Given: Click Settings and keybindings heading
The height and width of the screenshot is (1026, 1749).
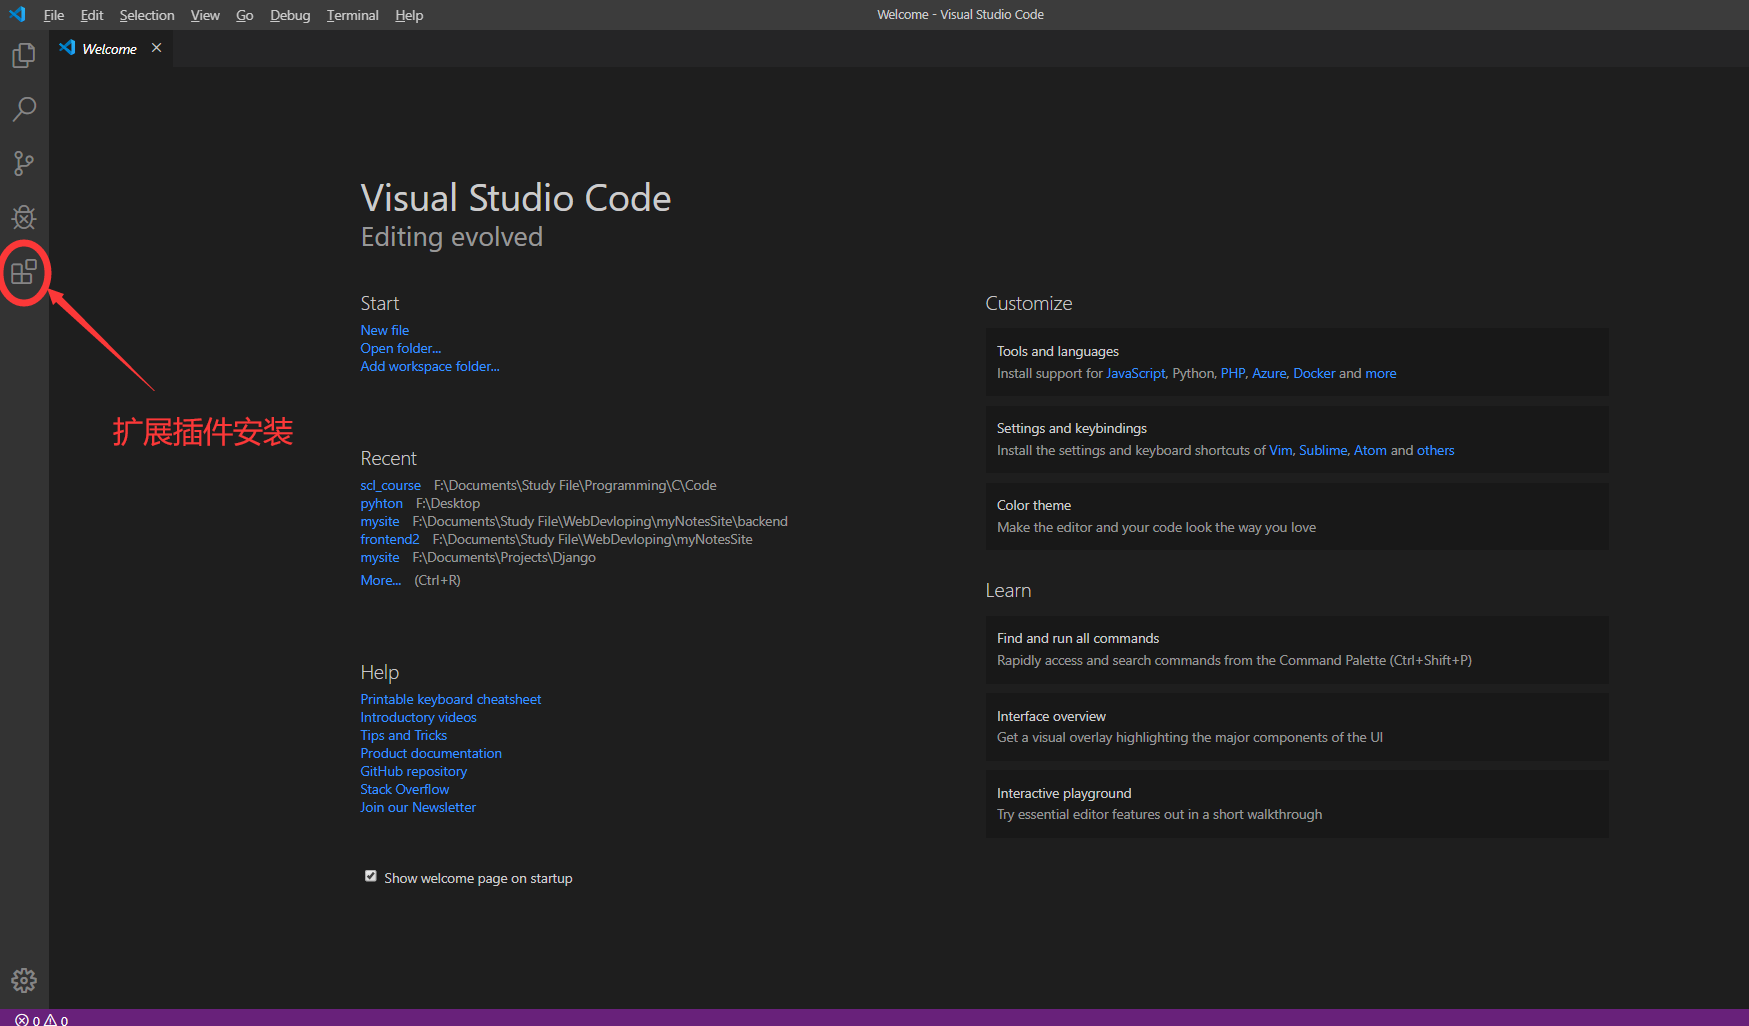Looking at the screenshot, I should point(1072,428).
